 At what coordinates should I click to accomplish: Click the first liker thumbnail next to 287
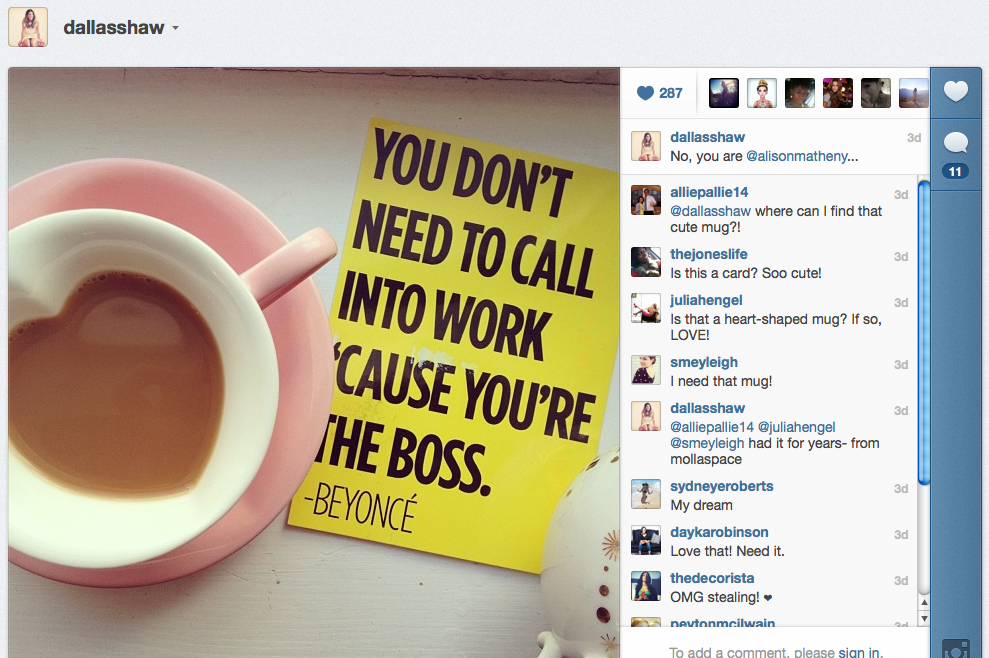(723, 93)
